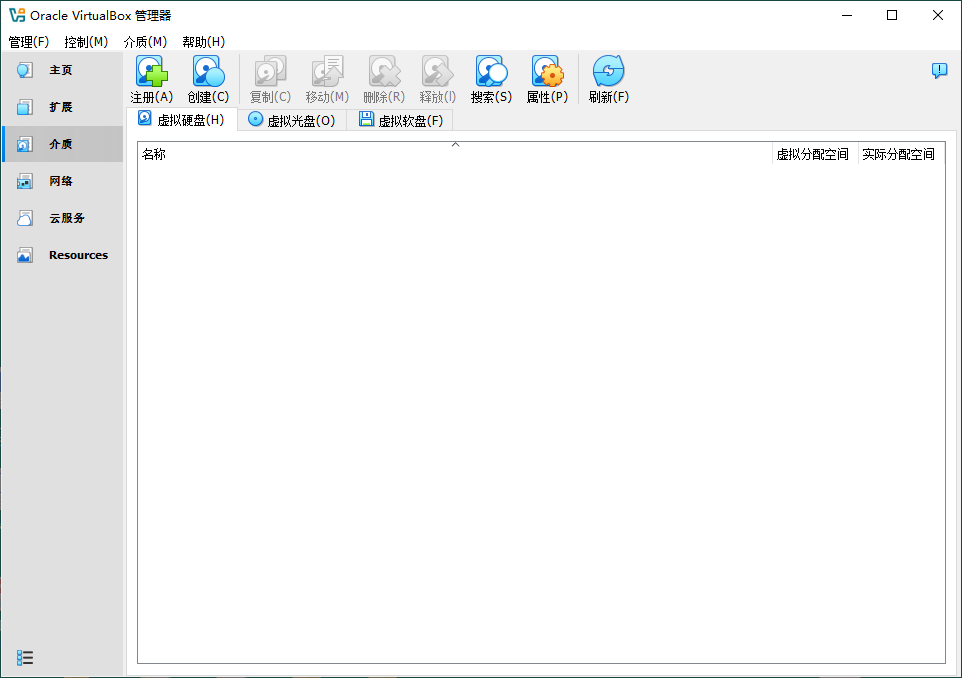
Task: Select the Virtual Hard Disk (虚拟硬盘) tab
Action: [x=182, y=120]
